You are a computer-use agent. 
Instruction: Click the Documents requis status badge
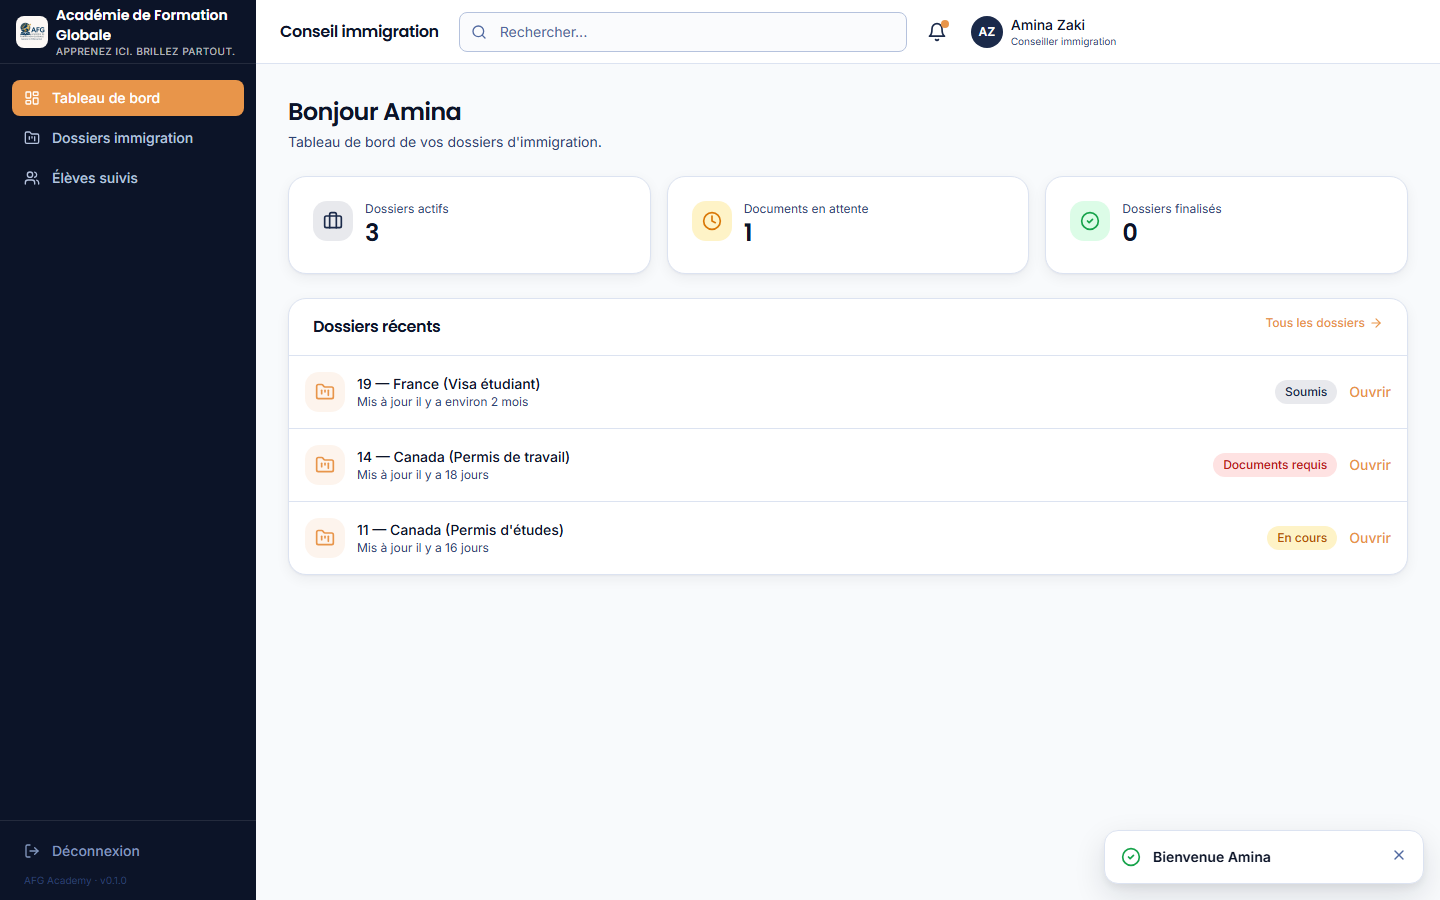pyautogui.click(x=1275, y=465)
